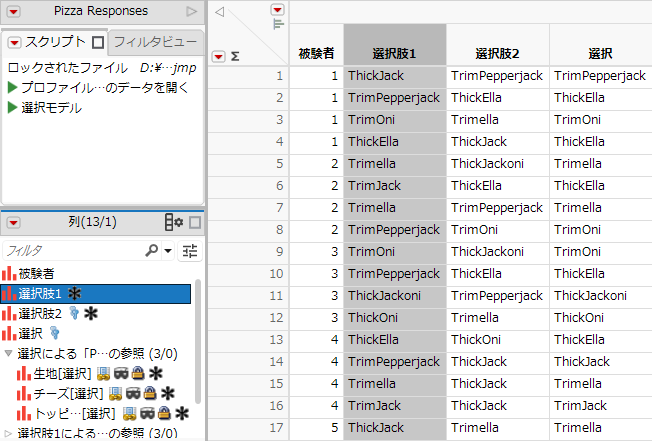Select the 選択肢2 column header
Screen dimensions: 652x441
pos(498,45)
